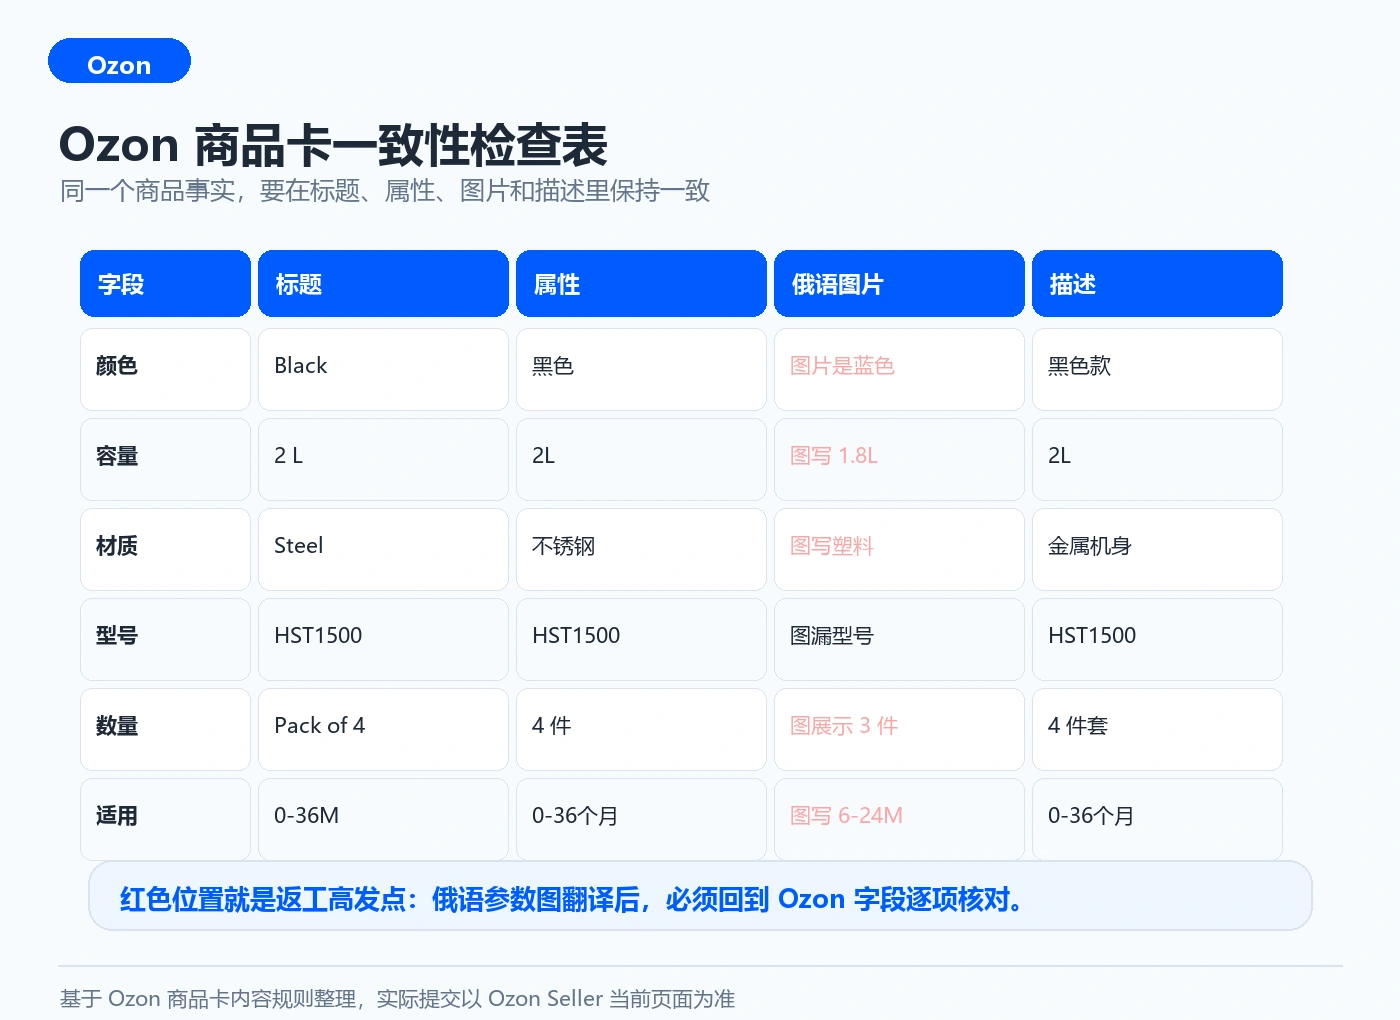Viewport: 1400px width, 1020px height.
Task: Click the red '图写 6-24M' cell
Action: pos(899,819)
